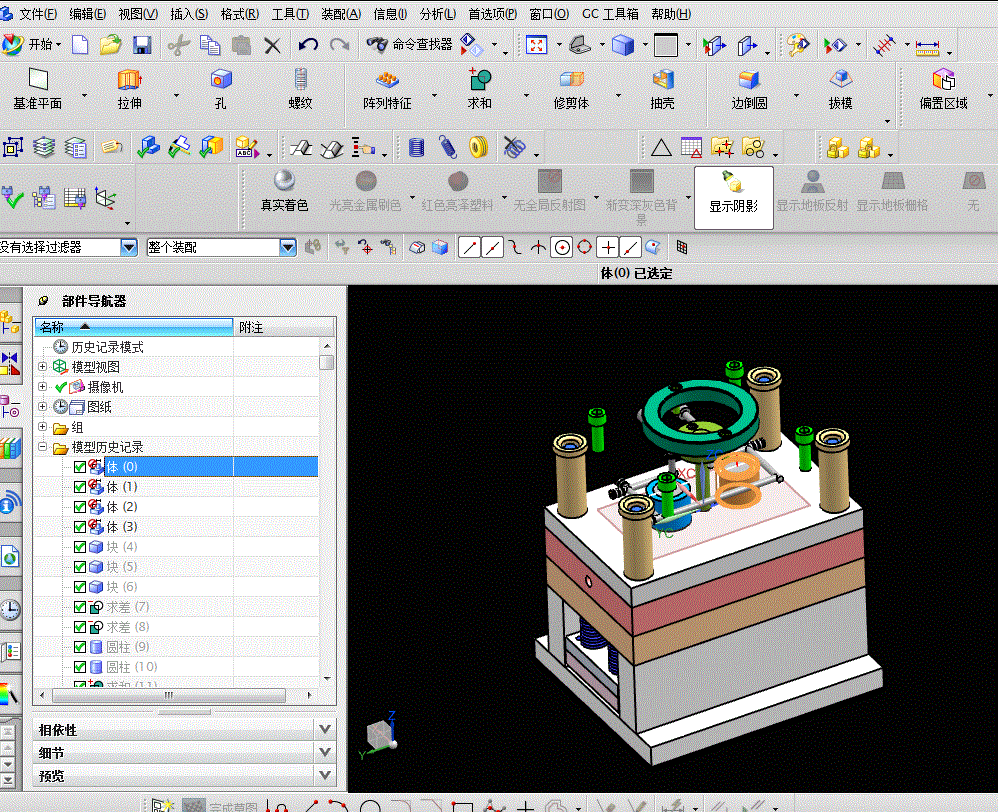Uncheck the 圆柱 (9) checkbox

point(80,647)
